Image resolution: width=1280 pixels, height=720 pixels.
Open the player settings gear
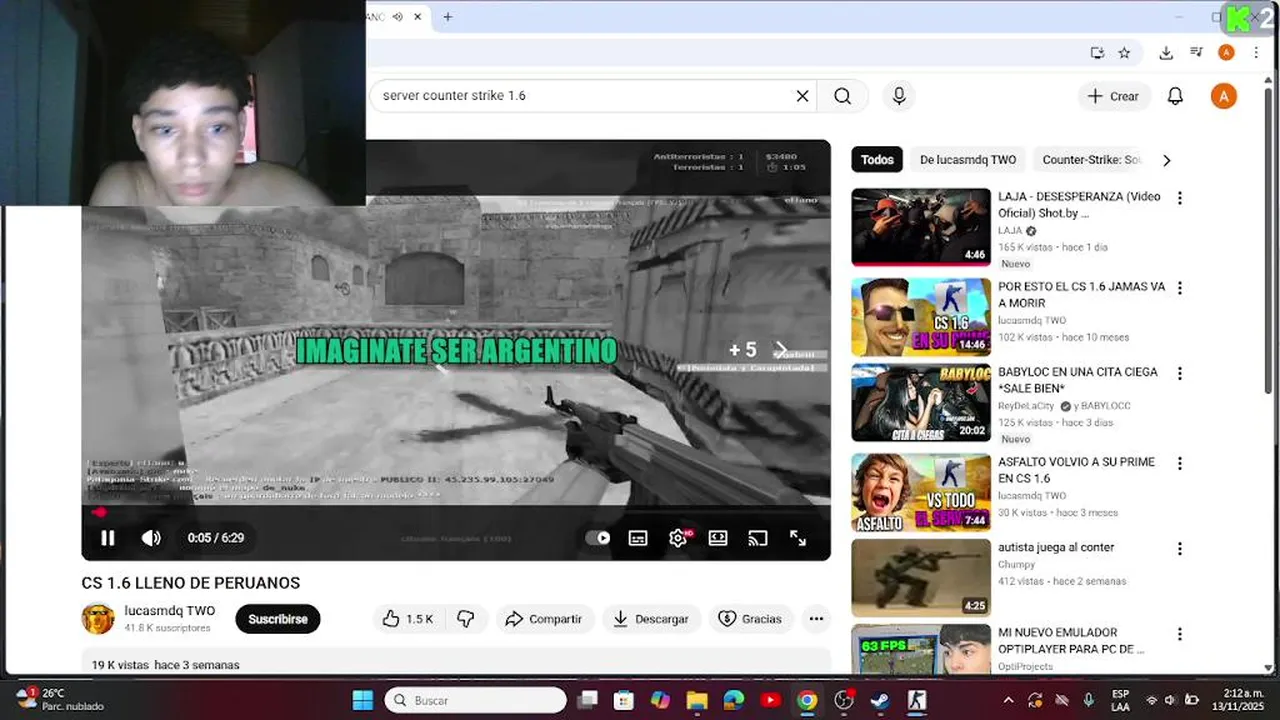[678, 538]
